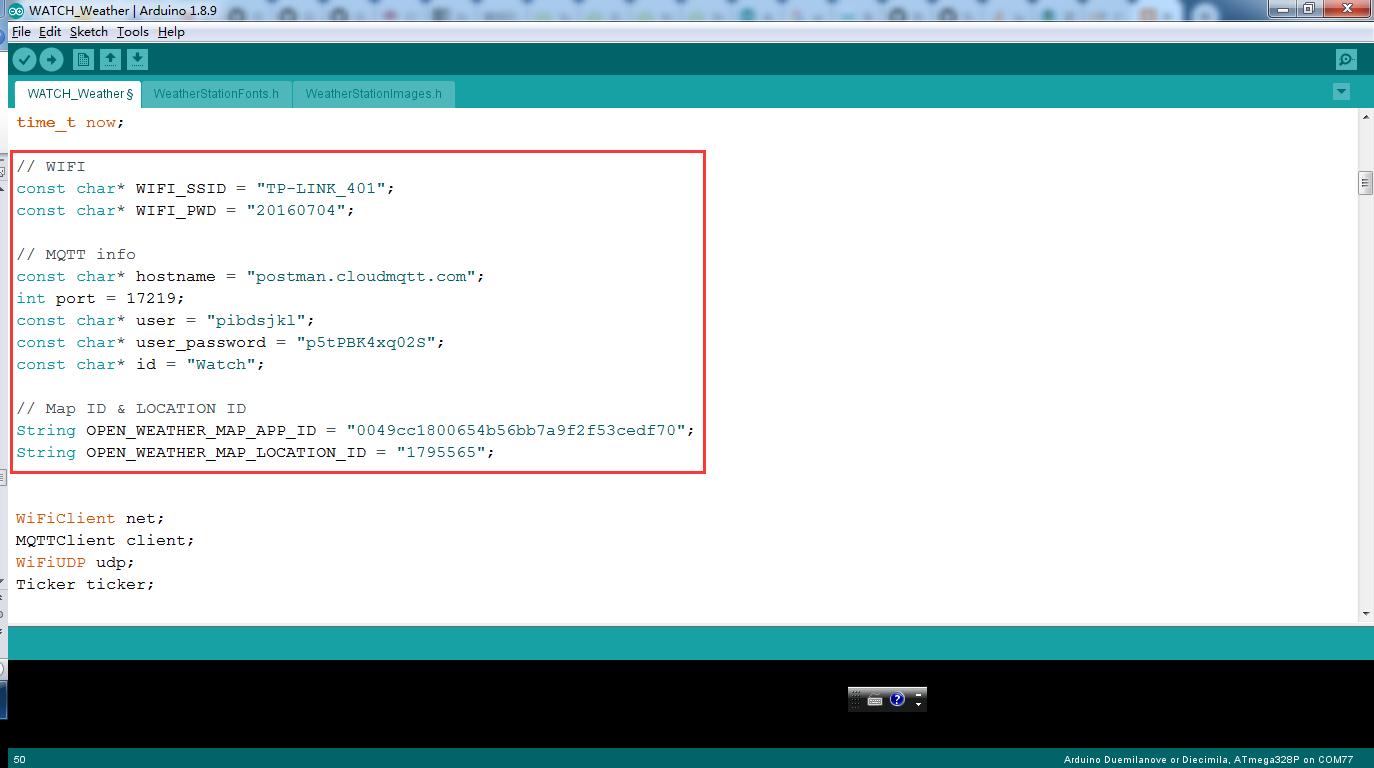Open the File menu

21,32
